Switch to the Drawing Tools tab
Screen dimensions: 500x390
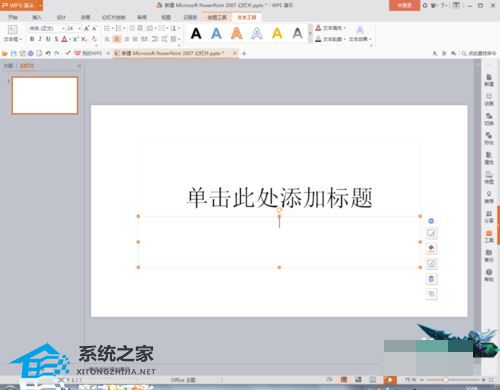click(217, 17)
